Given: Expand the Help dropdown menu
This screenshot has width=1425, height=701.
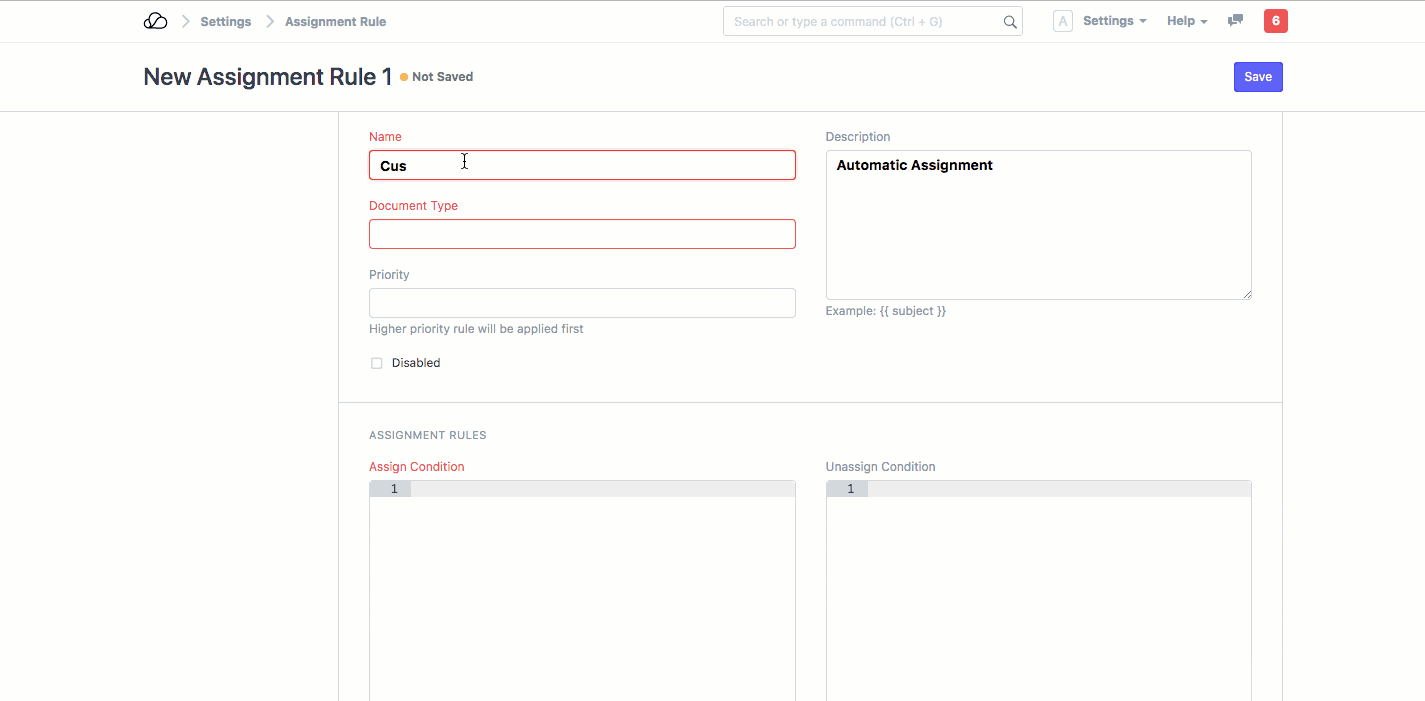Looking at the screenshot, I should click(1187, 21).
